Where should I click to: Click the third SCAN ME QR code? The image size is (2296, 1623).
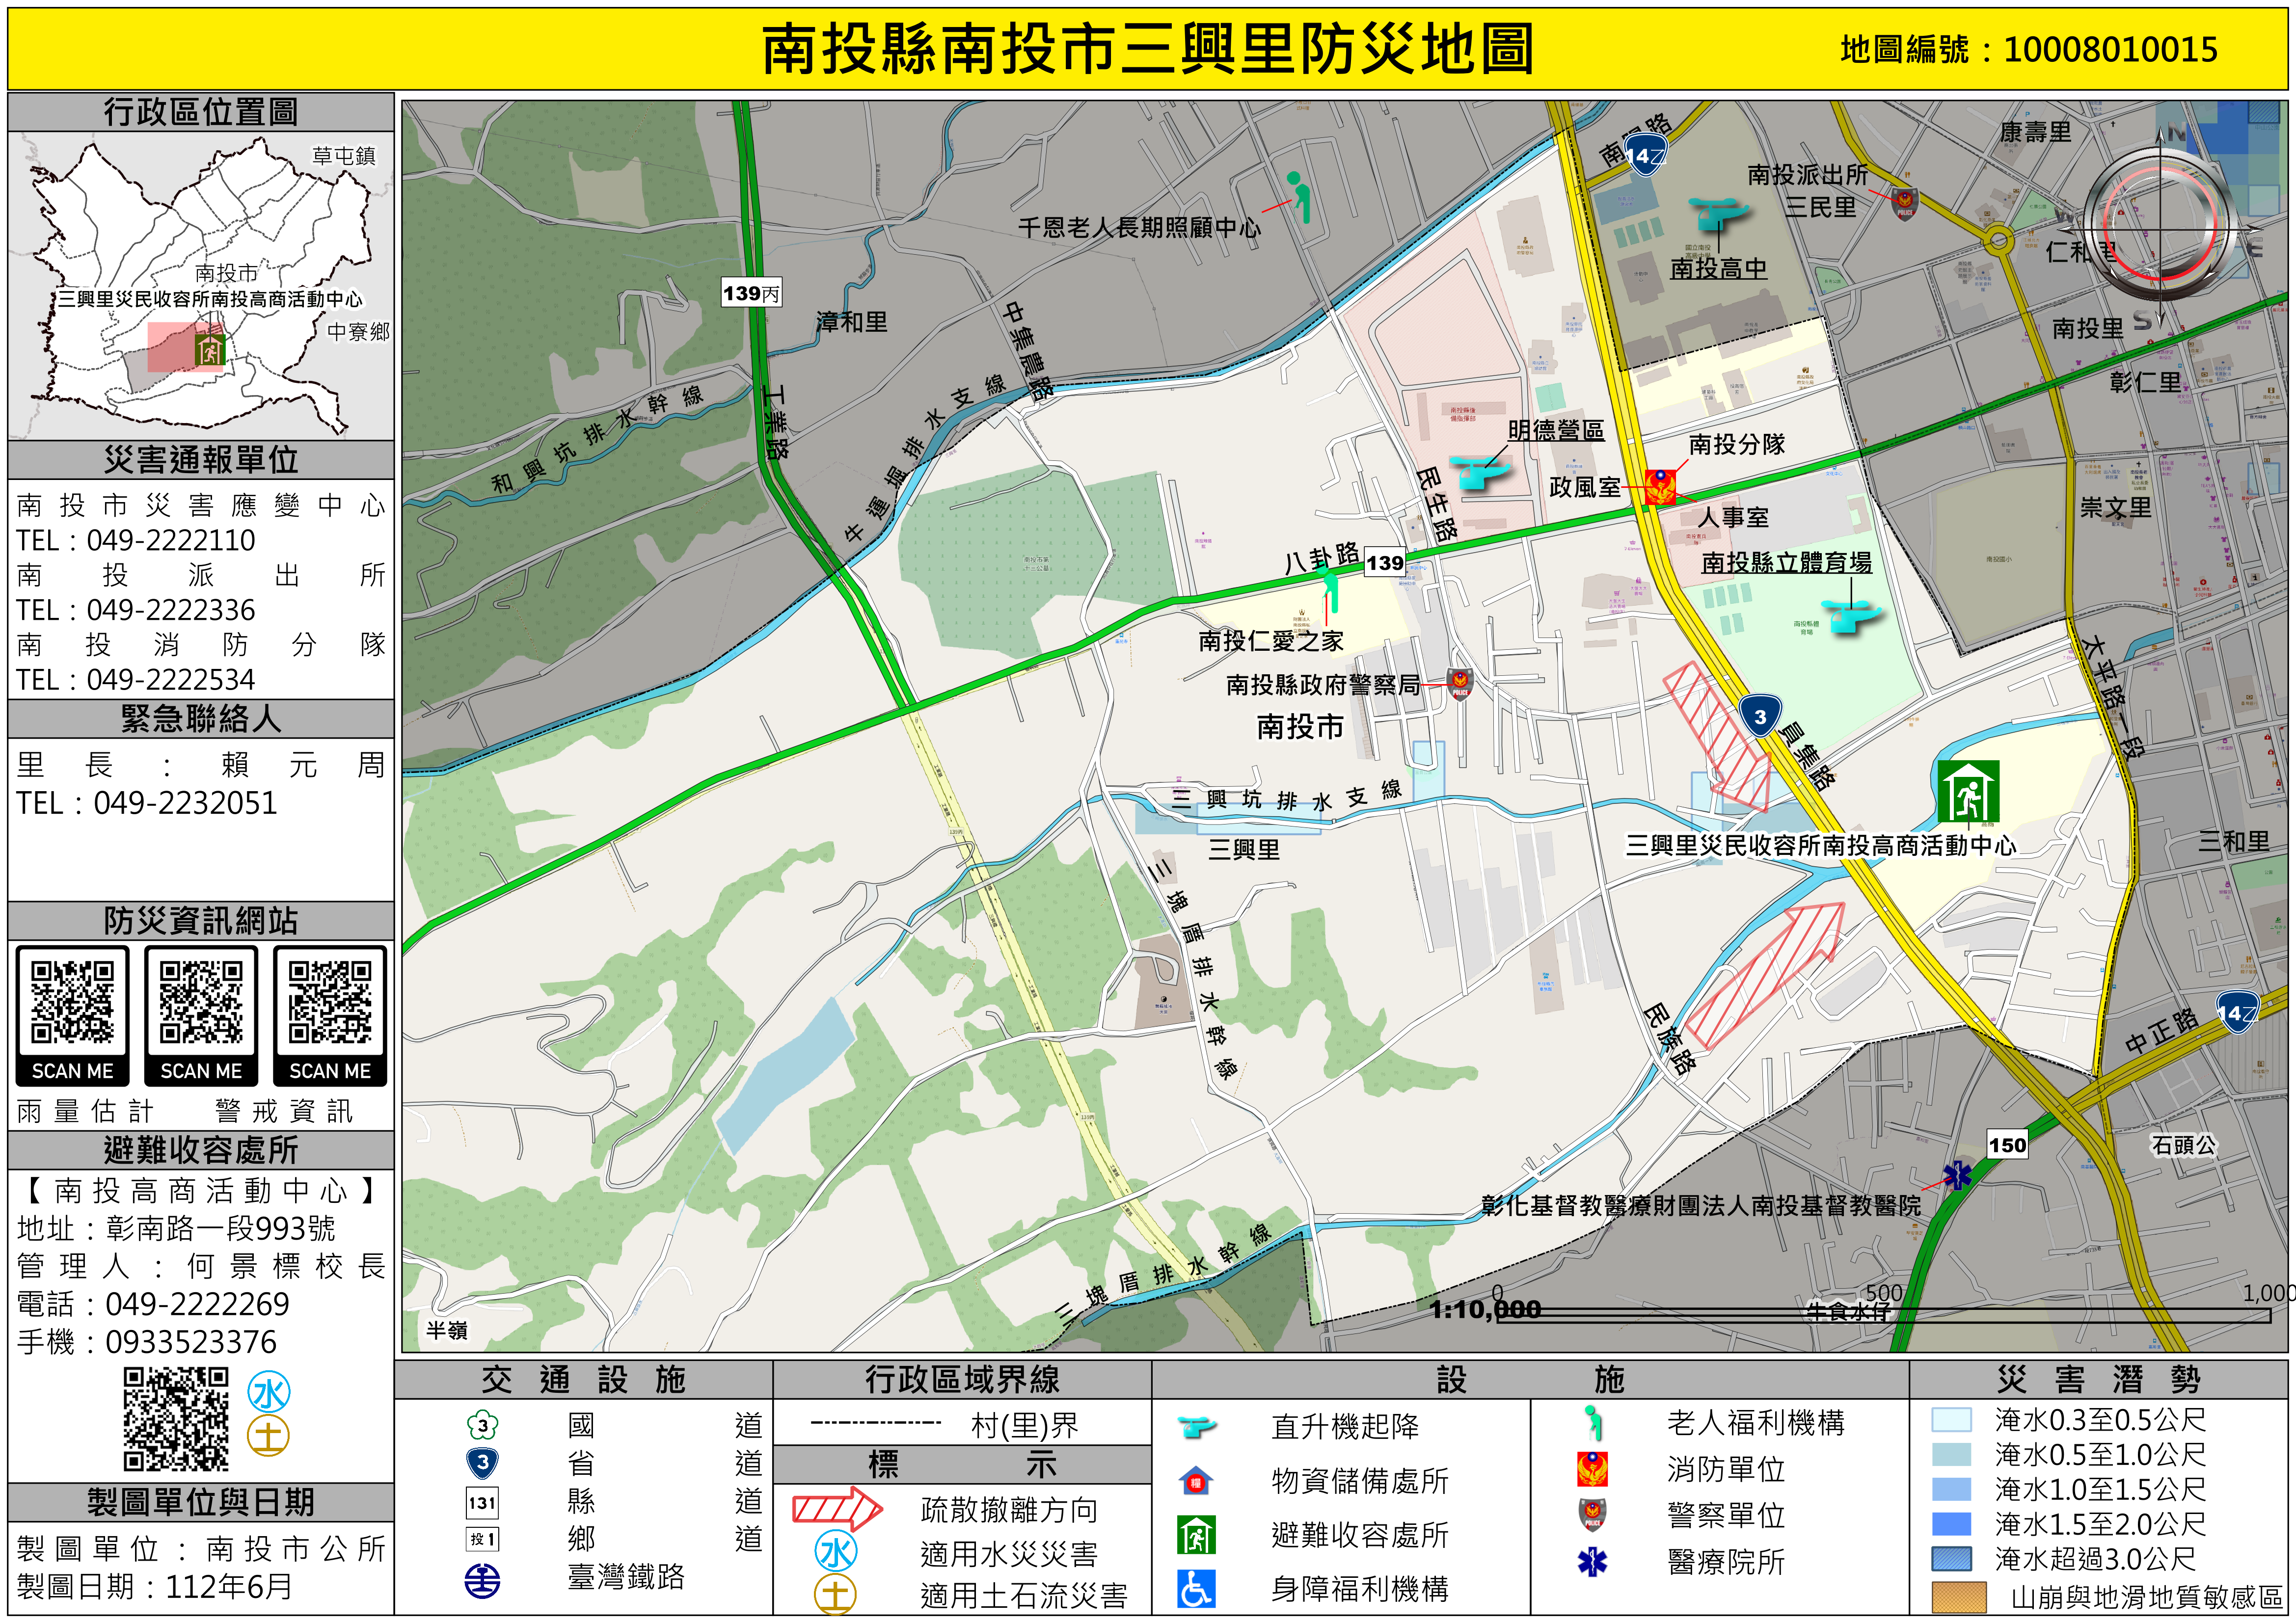point(329,1003)
